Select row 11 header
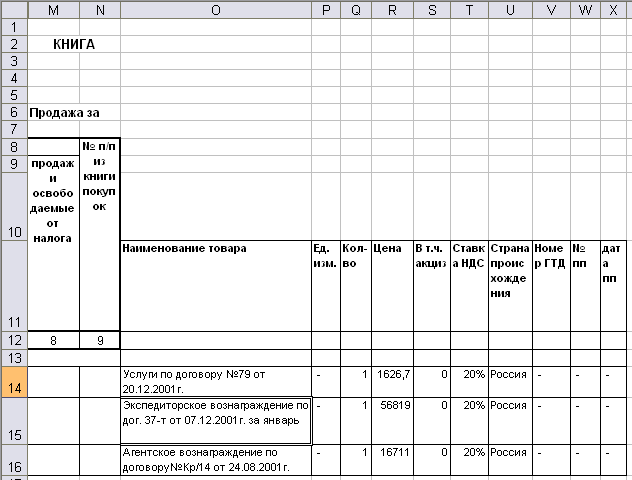The width and height of the screenshot is (632, 480). click(14, 286)
